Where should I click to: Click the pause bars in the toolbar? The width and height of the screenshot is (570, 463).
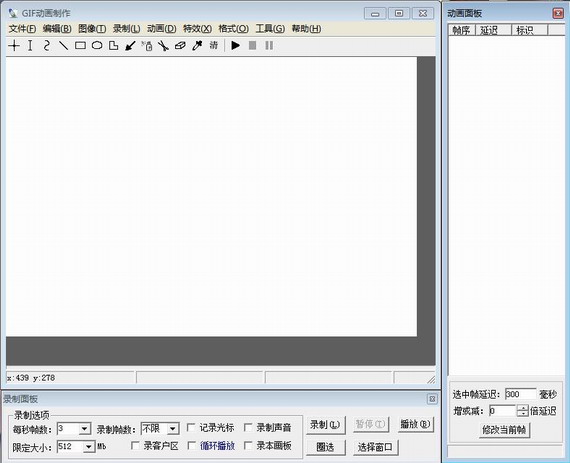pos(269,46)
